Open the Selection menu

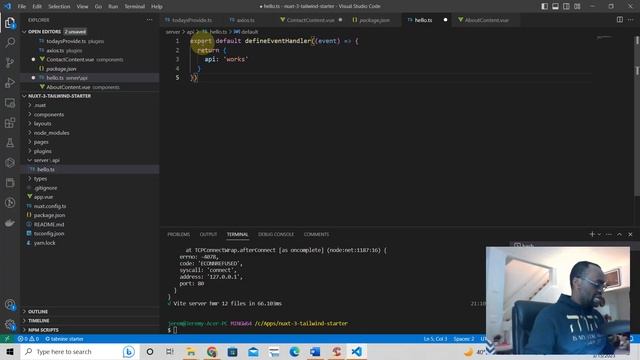click(59, 6)
